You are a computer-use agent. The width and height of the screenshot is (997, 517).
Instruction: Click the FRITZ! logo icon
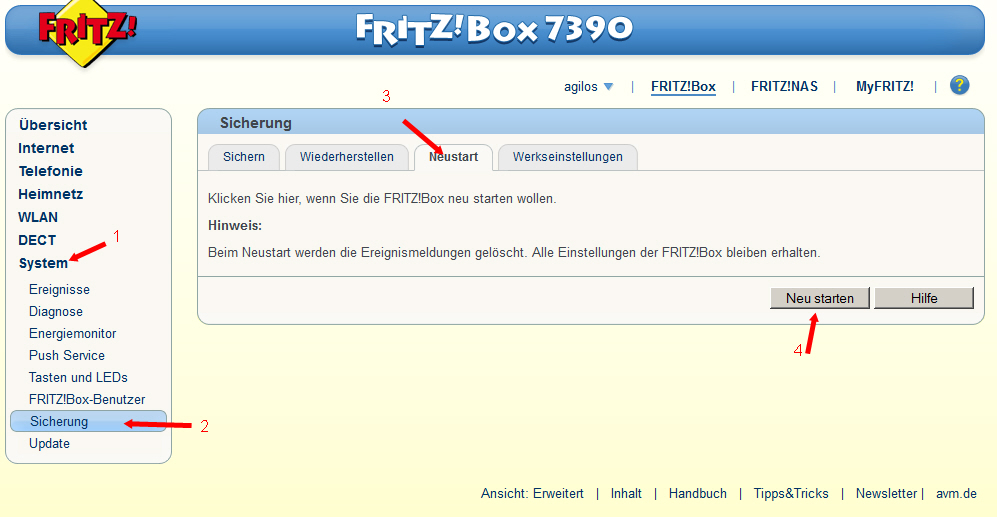pyautogui.click(x=86, y=33)
